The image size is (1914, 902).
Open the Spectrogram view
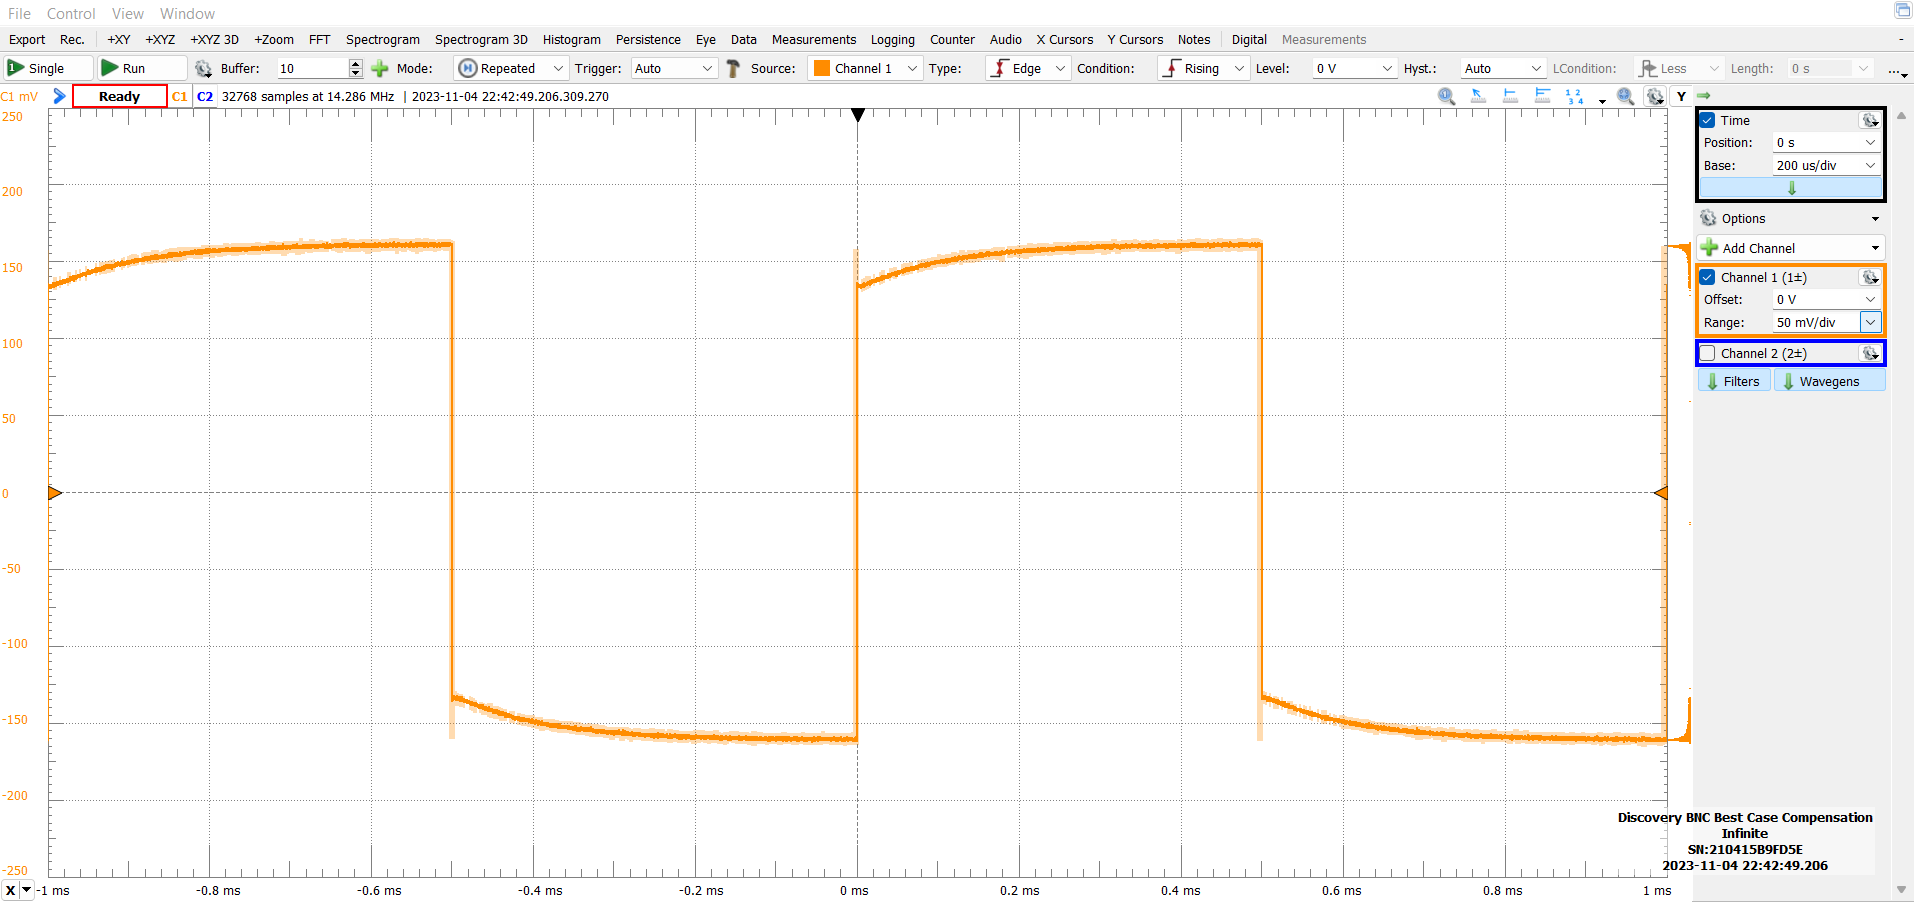pyautogui.click(x=383, y=39)
